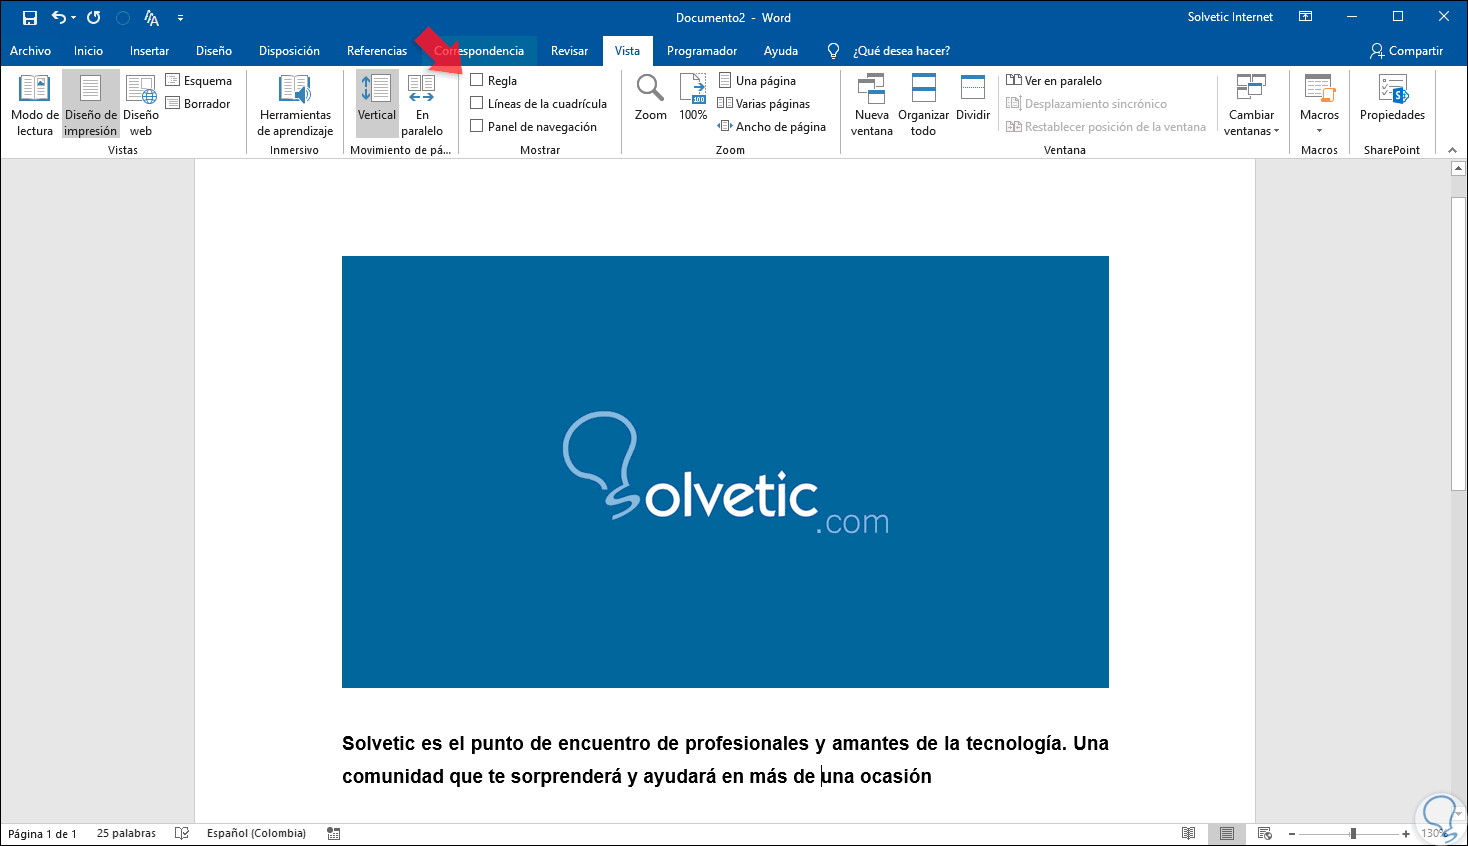
Task: Choose Una página zoom option
Action: tap(757, 81)
